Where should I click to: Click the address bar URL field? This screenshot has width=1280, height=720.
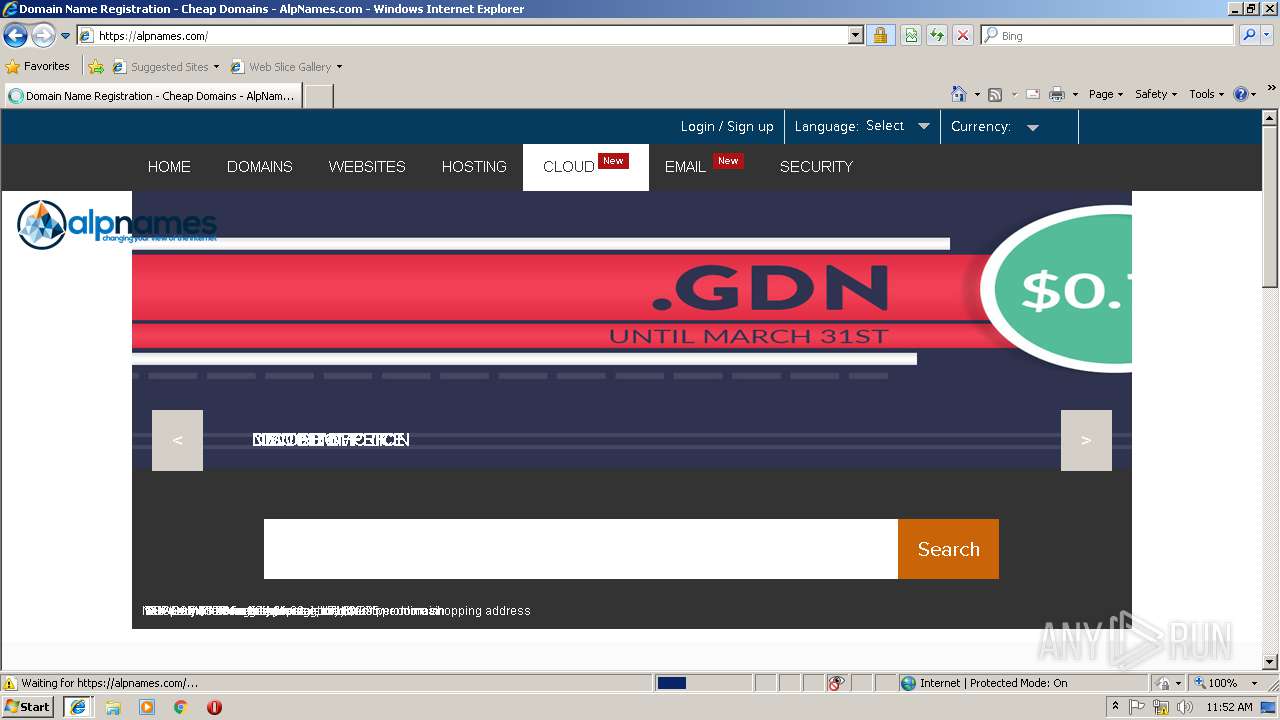462,36
